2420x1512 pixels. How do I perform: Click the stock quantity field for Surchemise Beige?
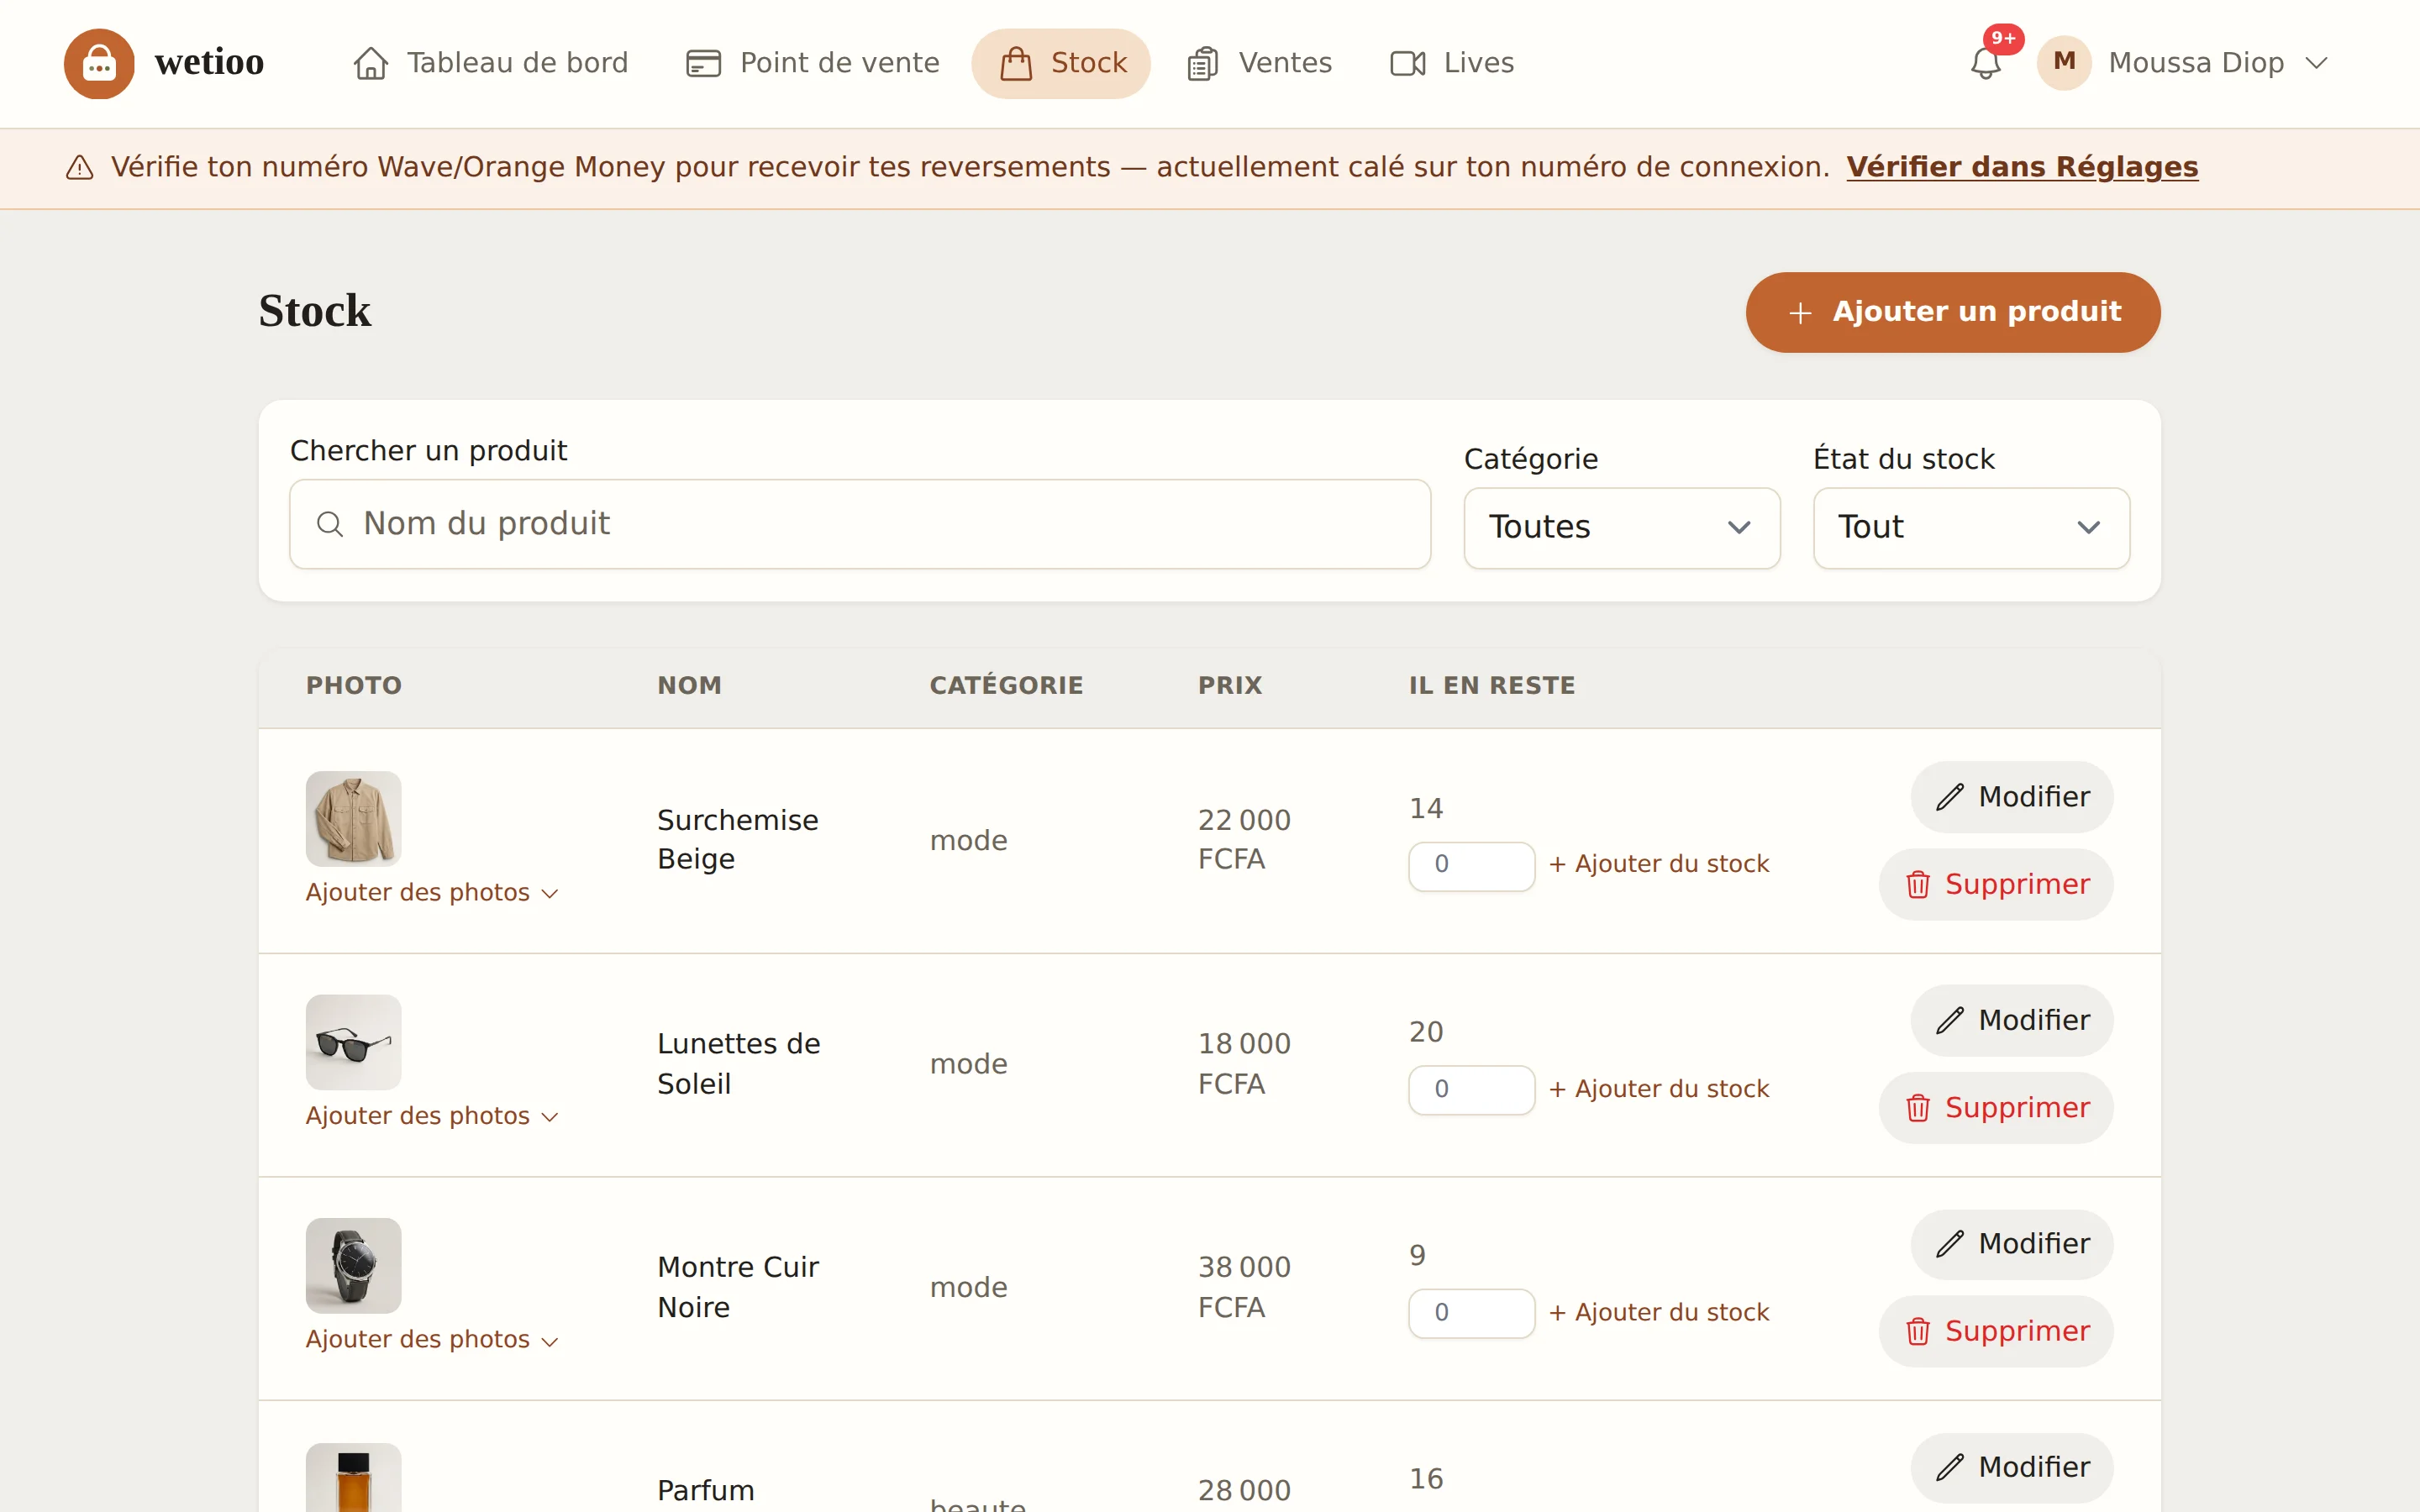pos(1471,866)
